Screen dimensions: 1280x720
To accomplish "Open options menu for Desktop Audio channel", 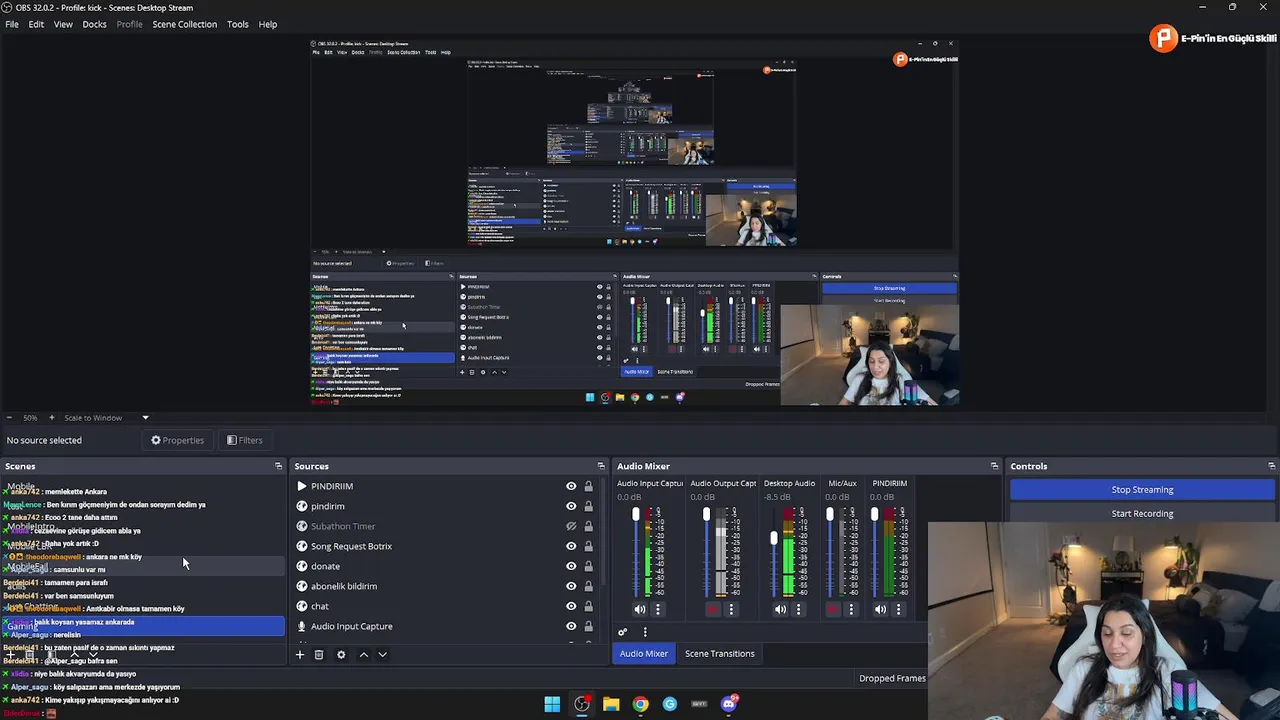I will click(798, 609).
